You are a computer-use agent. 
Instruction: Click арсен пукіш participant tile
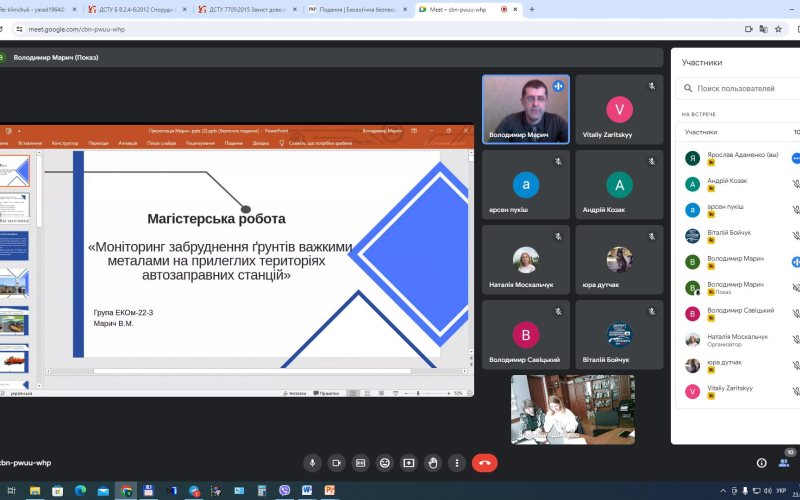pos(526,184)
